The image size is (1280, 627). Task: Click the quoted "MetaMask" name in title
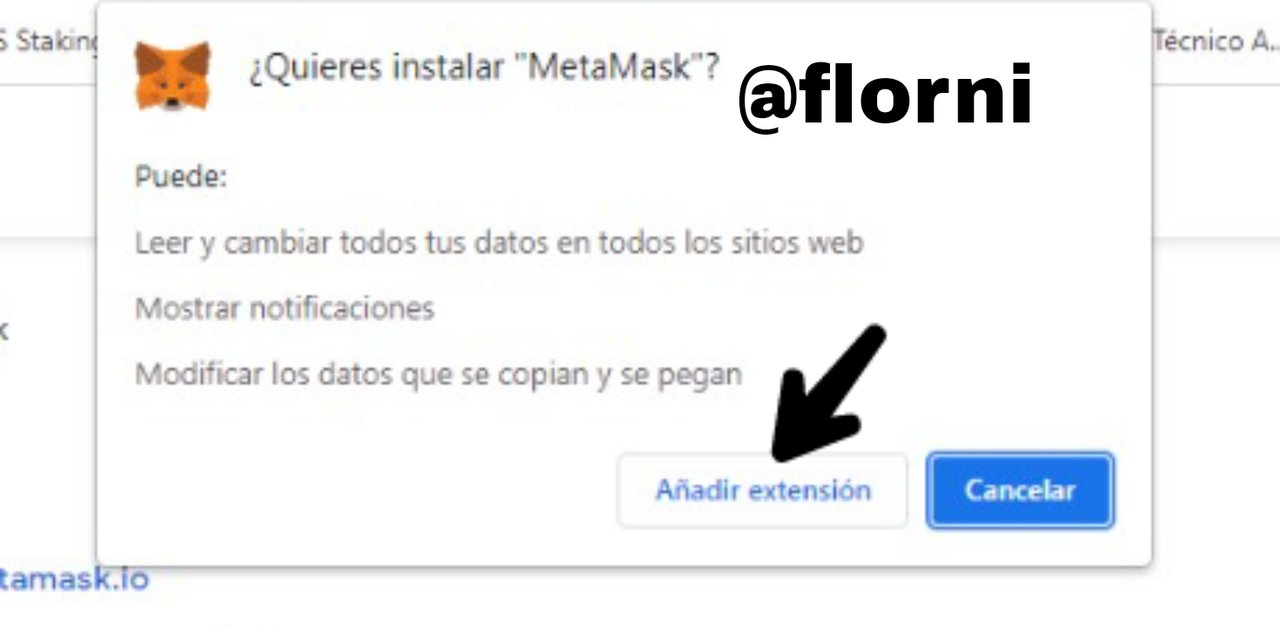[x=609, y=68]
